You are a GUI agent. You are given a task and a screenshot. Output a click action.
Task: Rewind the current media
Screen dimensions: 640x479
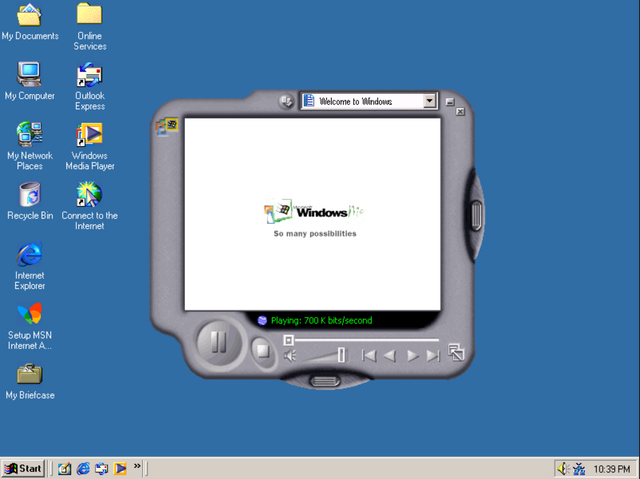click(x=390, y=356)
